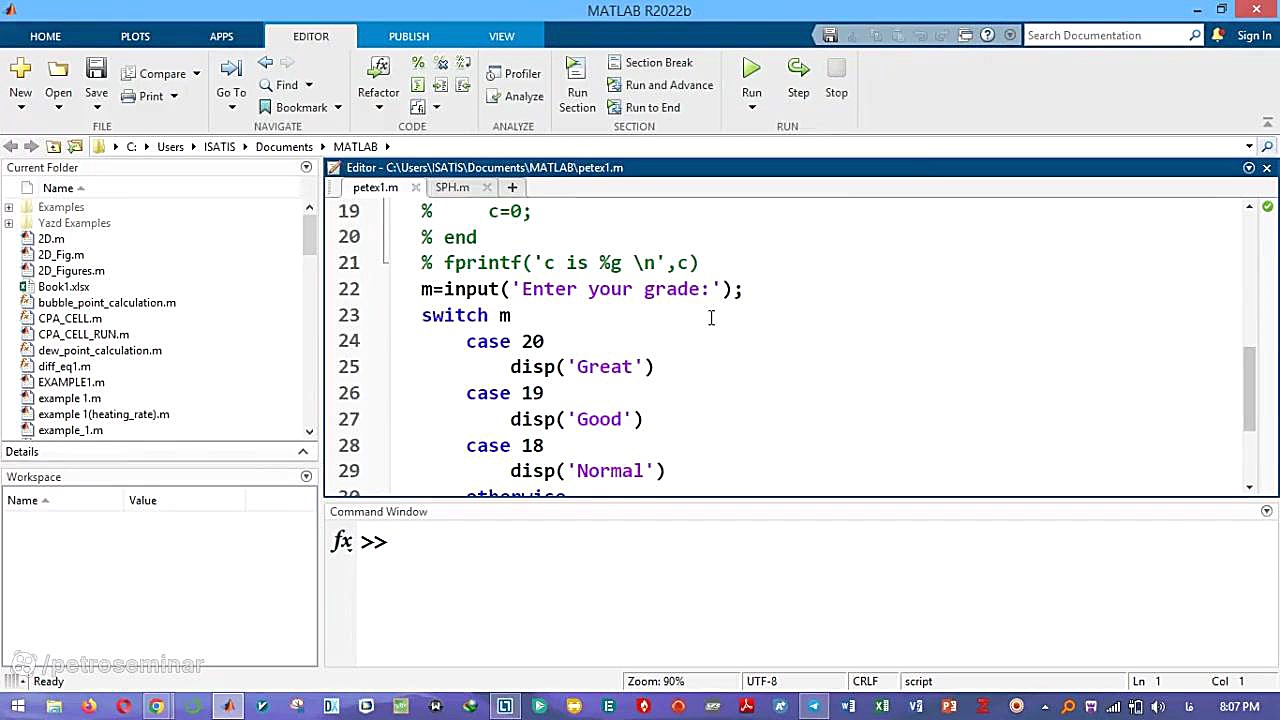Collapse the Details panel

click(x=303, y=452)
